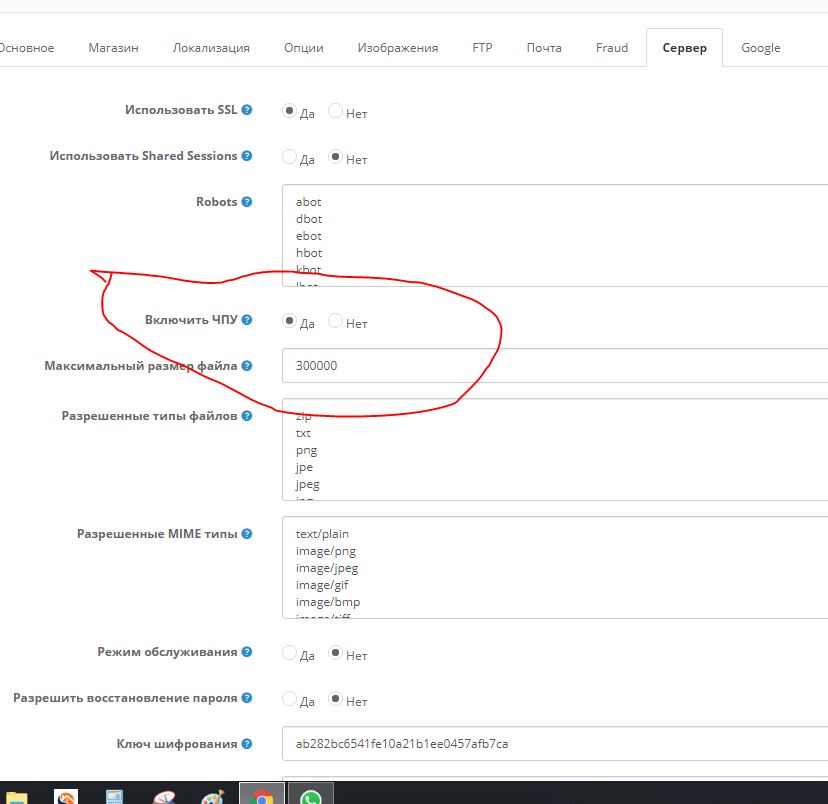Select Да for Разрешить восстановление пароля
828x804 pixels.
pos(290,699)
